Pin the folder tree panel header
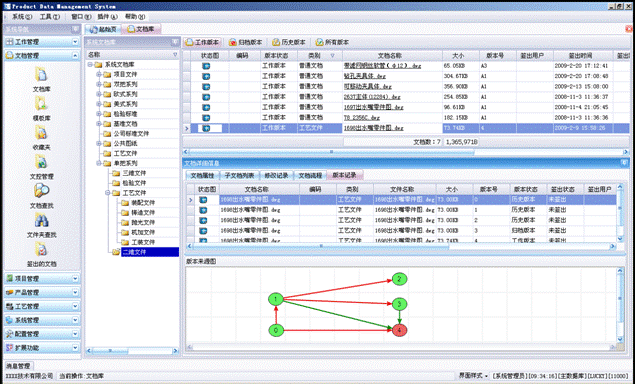Viewport: 635px width, 384px height. tap(175, 42)
